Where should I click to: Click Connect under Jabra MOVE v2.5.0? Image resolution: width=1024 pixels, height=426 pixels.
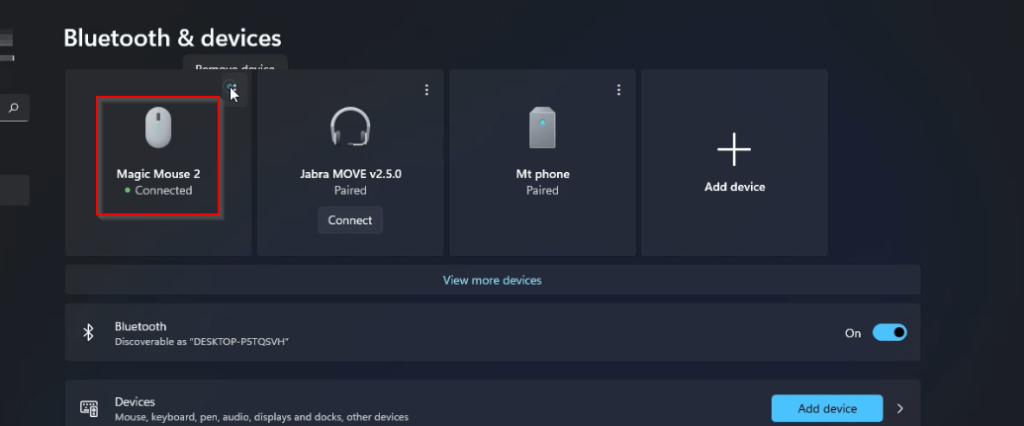tap(350, 220)
